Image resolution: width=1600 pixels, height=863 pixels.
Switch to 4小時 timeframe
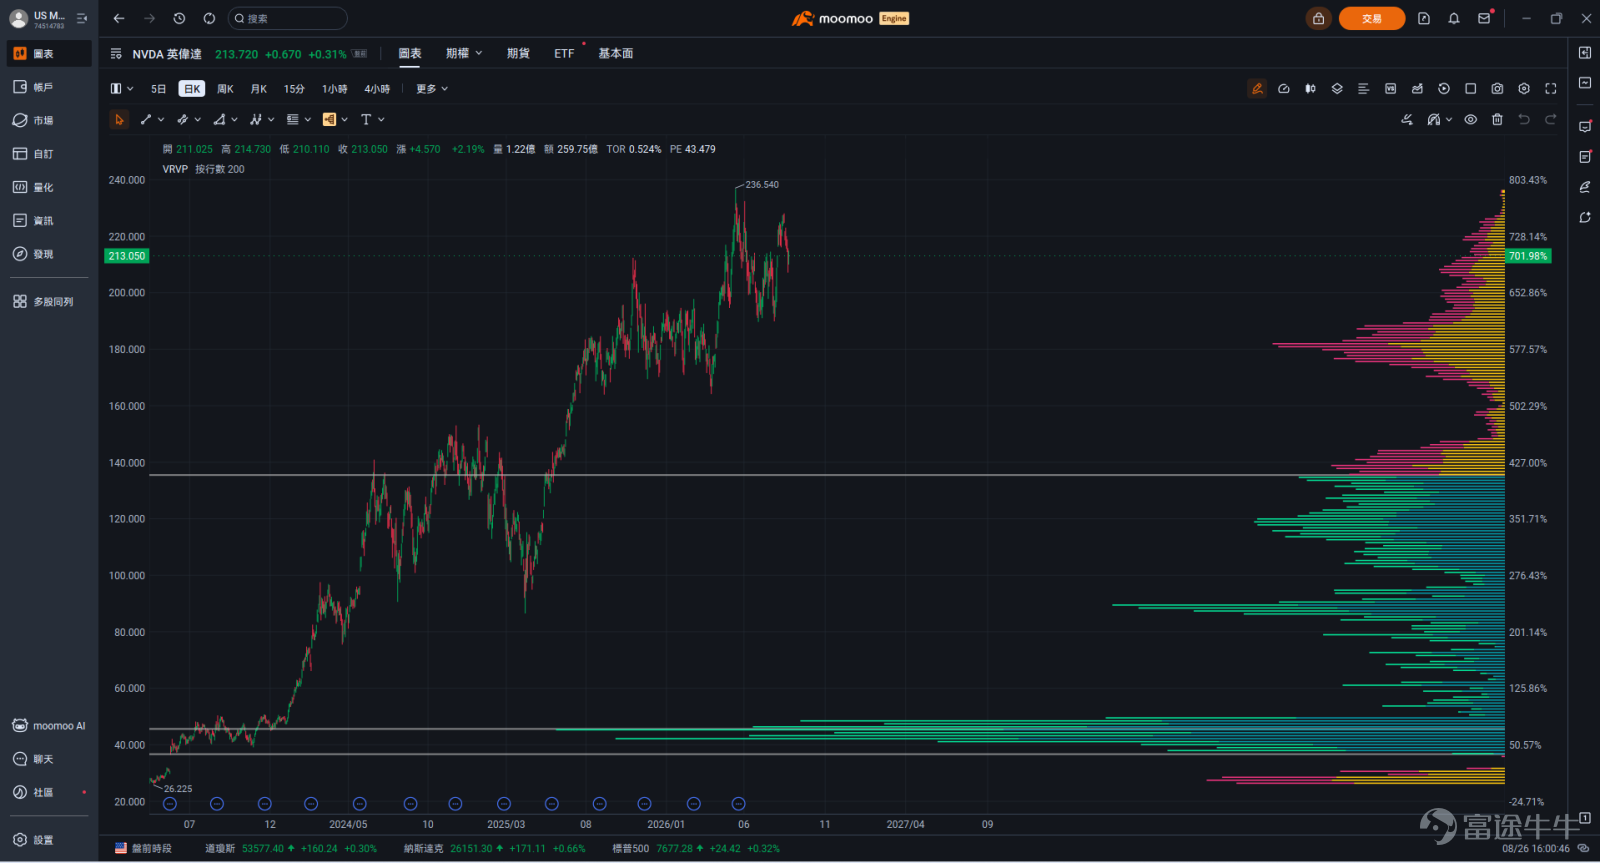tap(377, 89)
